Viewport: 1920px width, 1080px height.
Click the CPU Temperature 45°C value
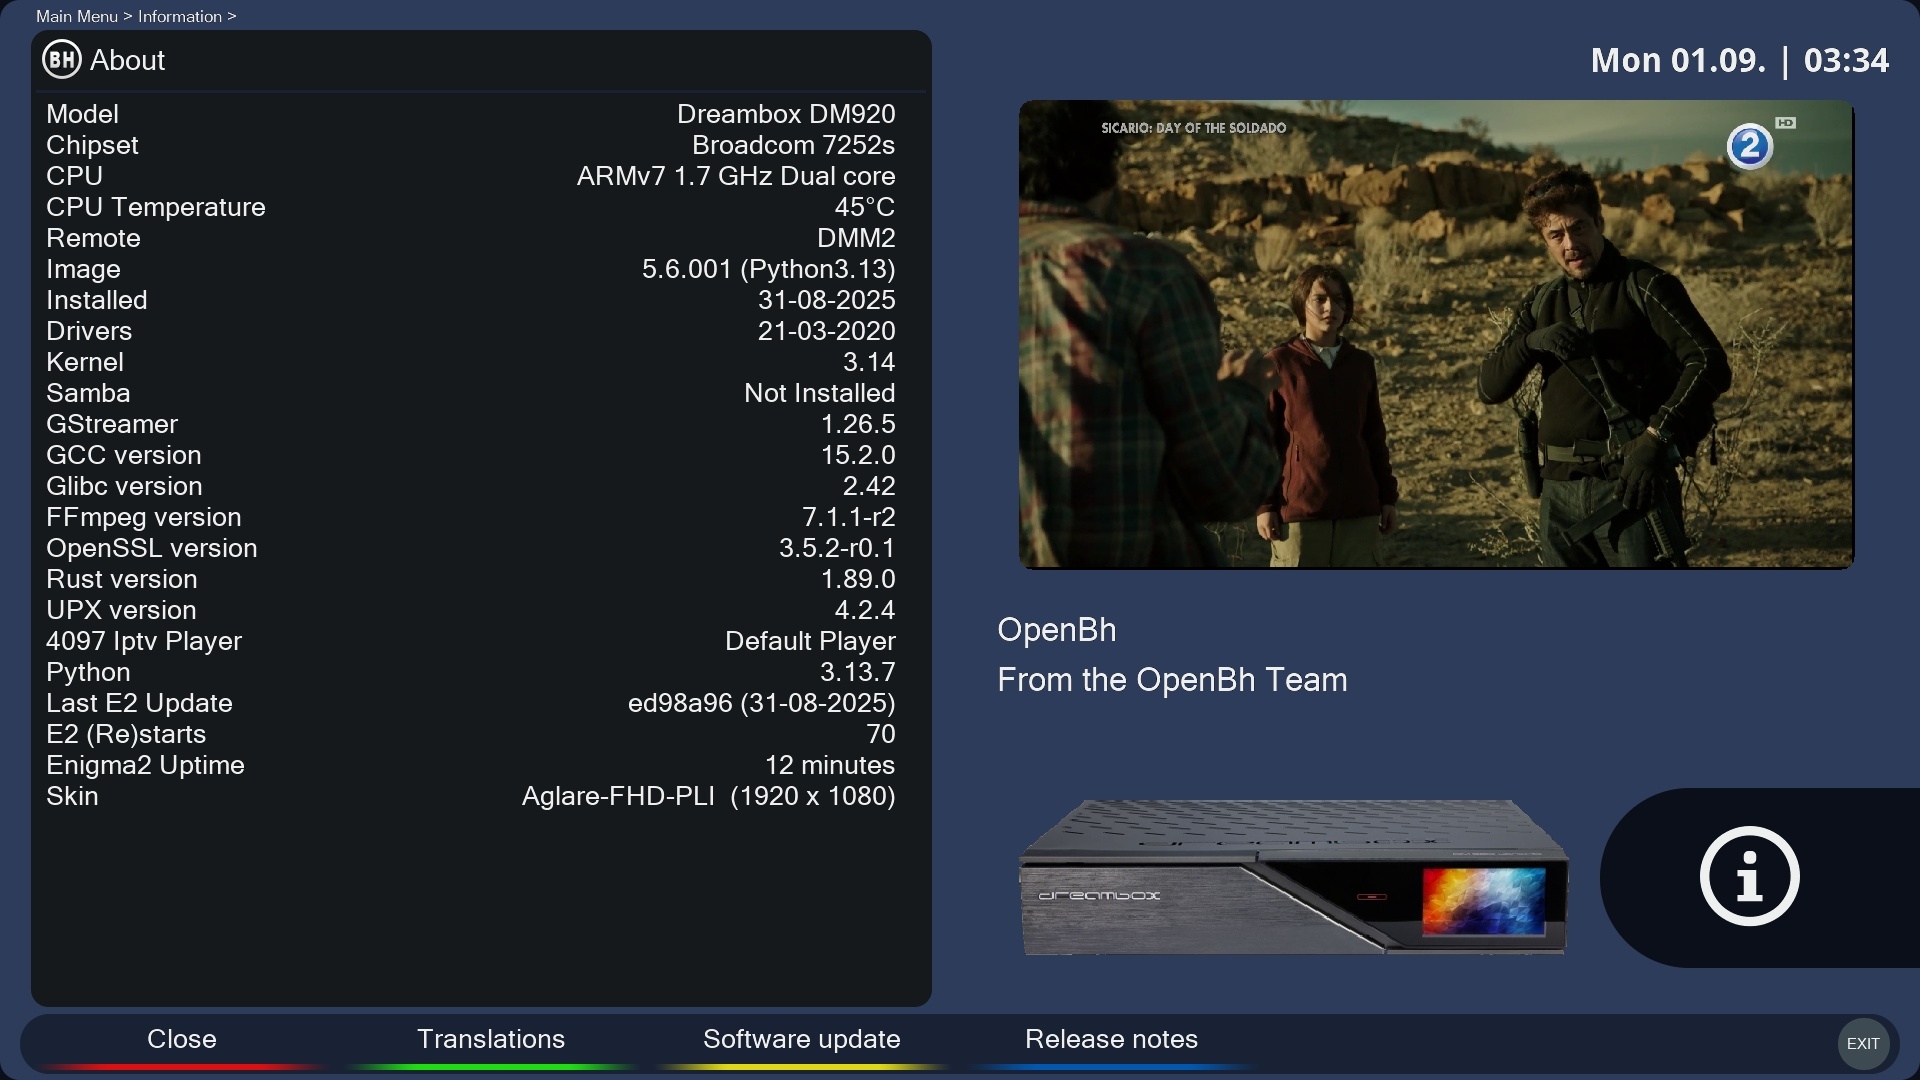pos(865,207)
